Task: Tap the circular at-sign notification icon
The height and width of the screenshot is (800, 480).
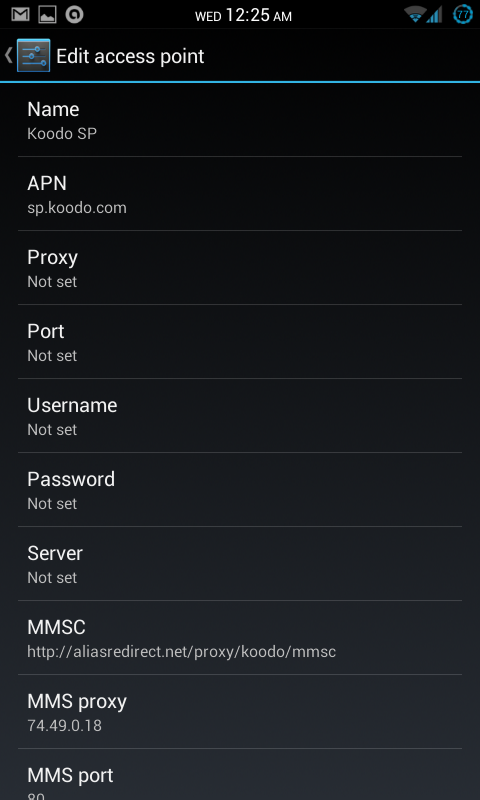Action: click(74, 14)
